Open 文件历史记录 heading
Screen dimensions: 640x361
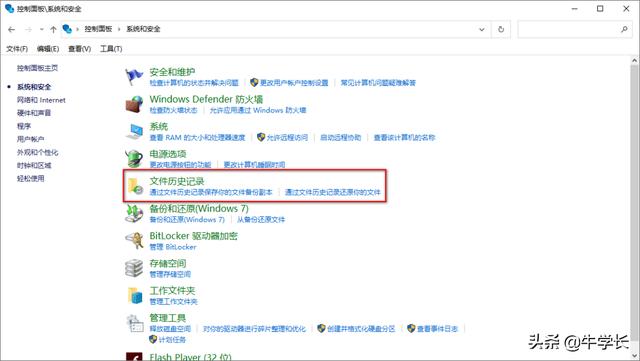coord(177,181)
